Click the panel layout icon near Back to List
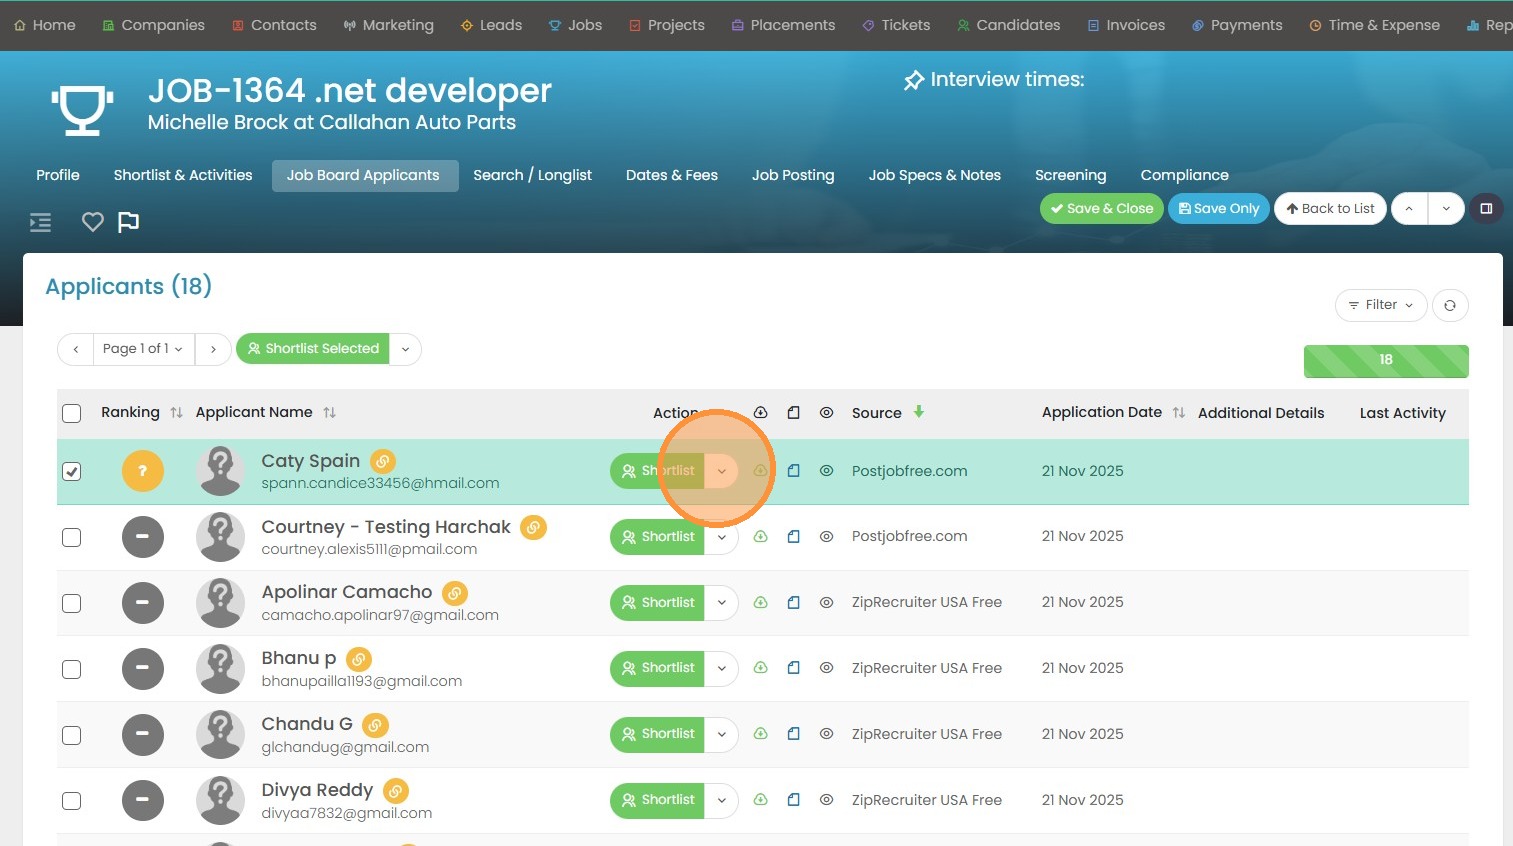The height and width of the screenshot is (846, 1513). [x=1486, y=208]
